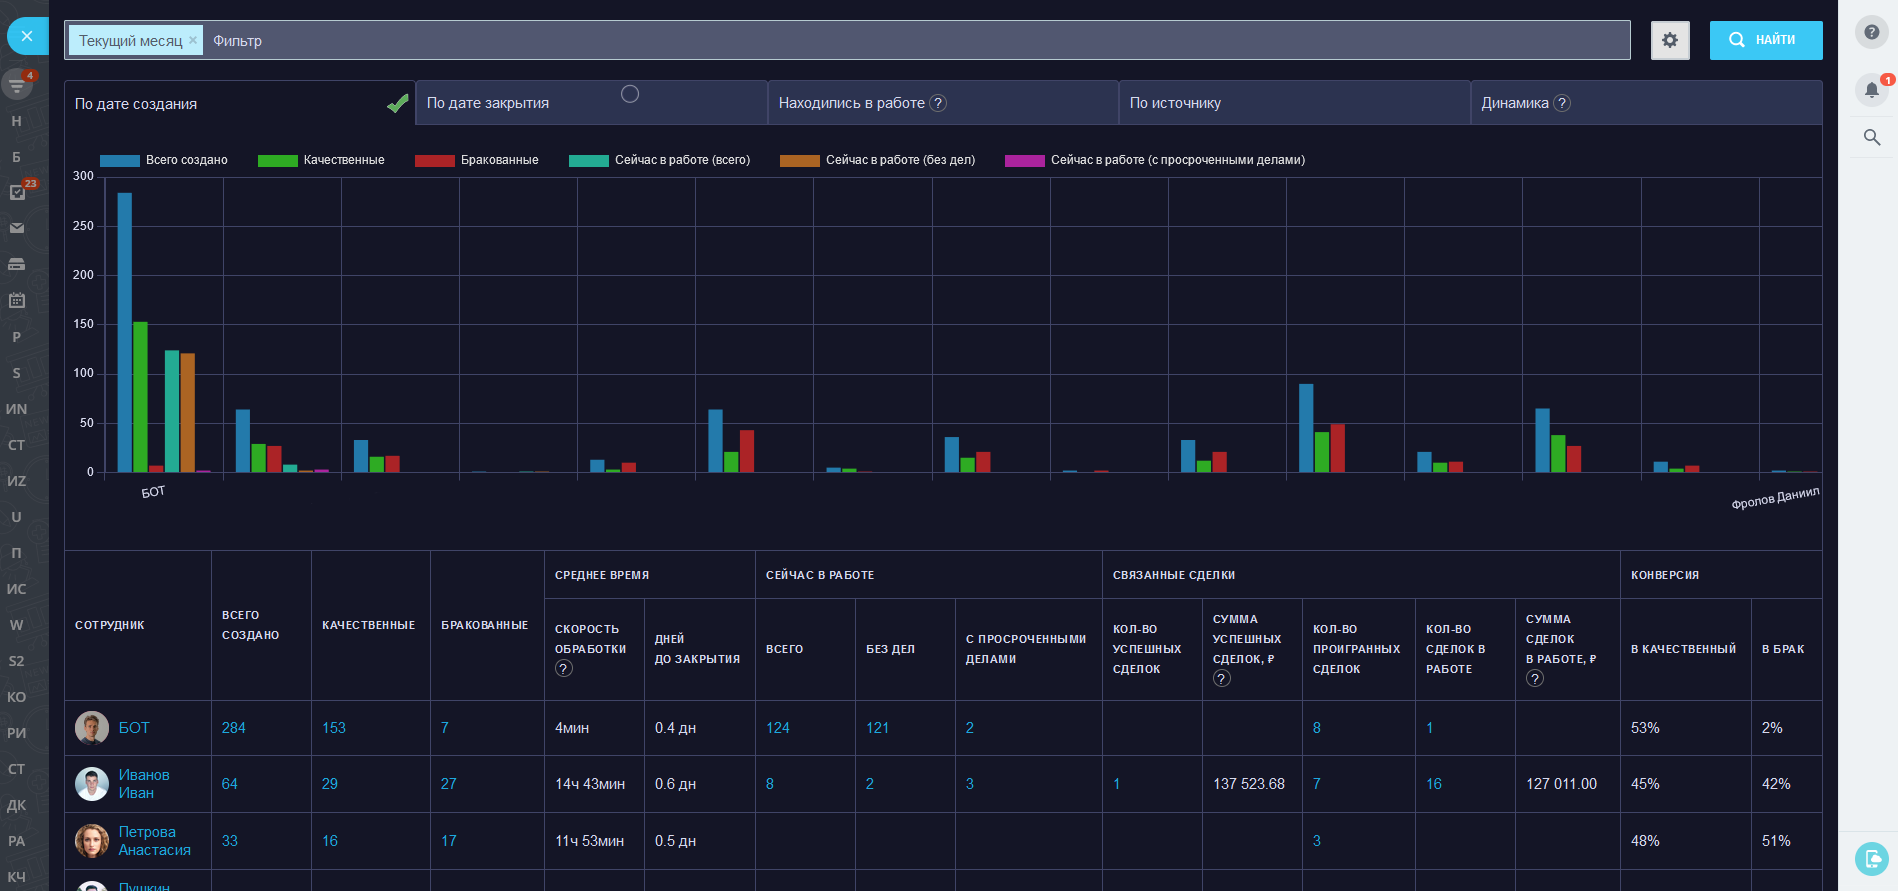This screenshot has height=891, width=1898.
Task: Switch to the Находились в работе tab
Action: click(851, 103)
